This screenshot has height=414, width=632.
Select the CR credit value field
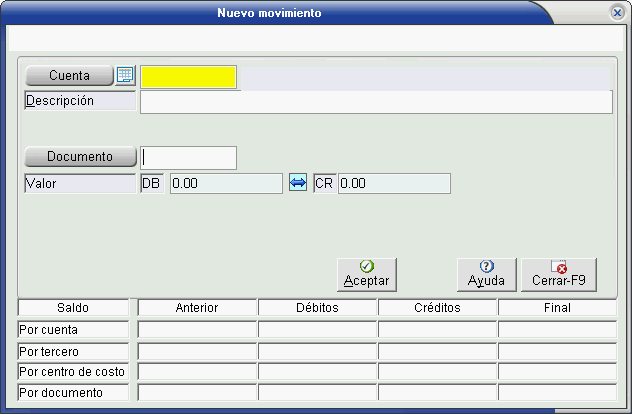[394, 184]
